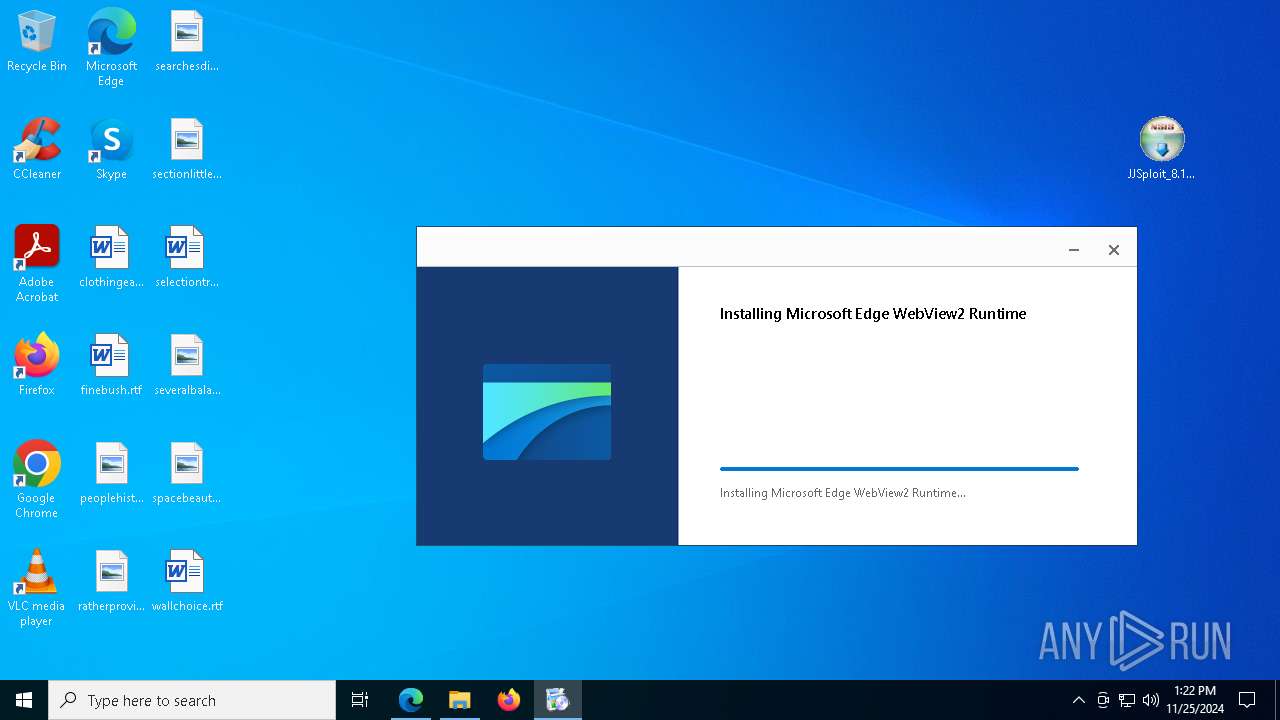
Task: Select the selectiontr... Word document
Action: [187, 258]
